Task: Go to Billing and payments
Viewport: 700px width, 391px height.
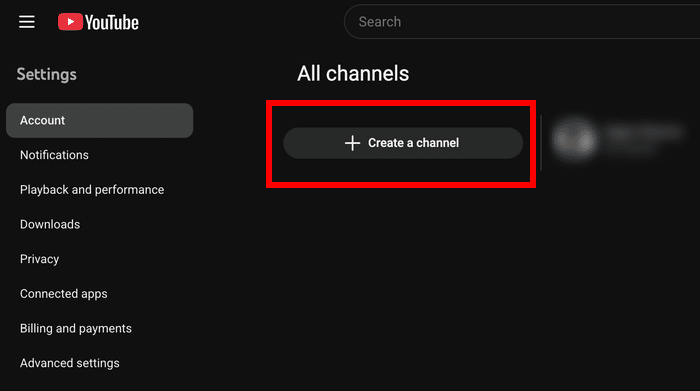Action: [x=76, y=329]
